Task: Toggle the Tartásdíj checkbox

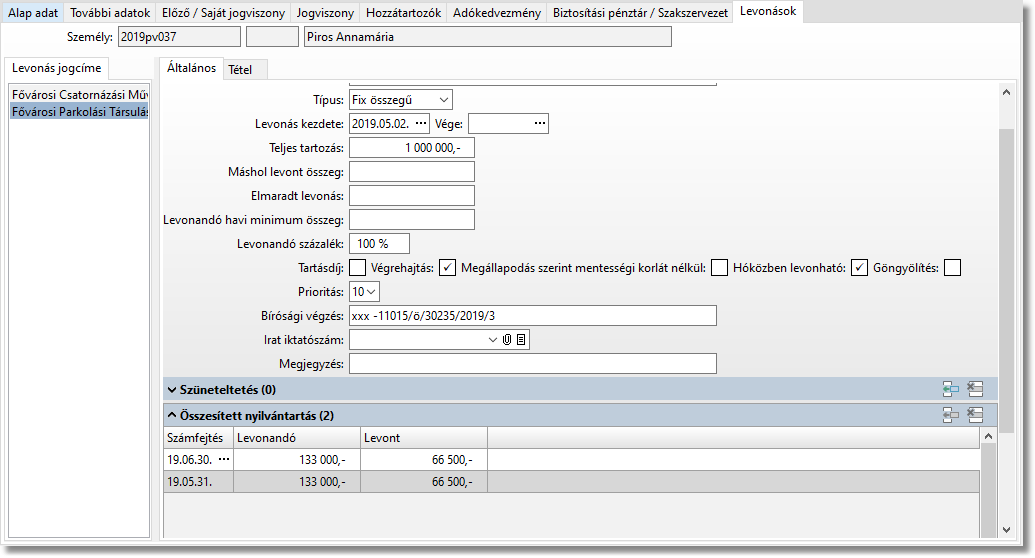Action: click(x=357, y=267)
